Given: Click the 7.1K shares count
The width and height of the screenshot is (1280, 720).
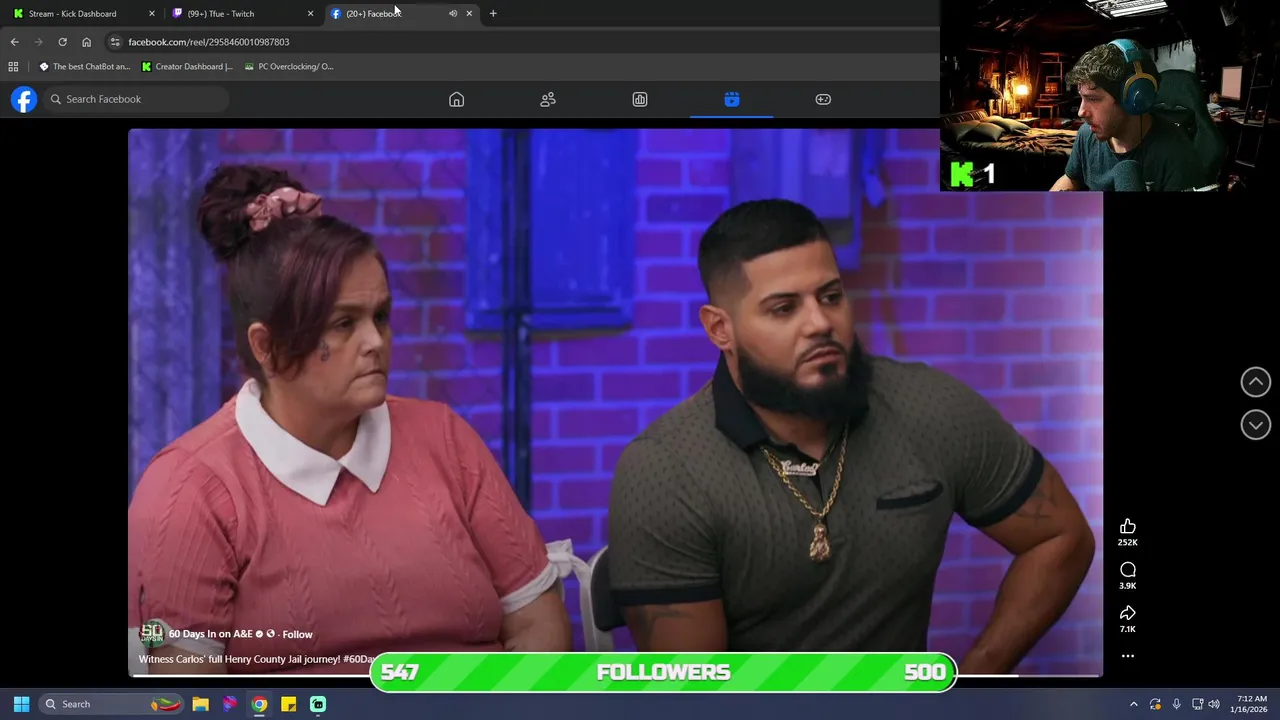Looking at the screenshot, I should [1128, 629].
